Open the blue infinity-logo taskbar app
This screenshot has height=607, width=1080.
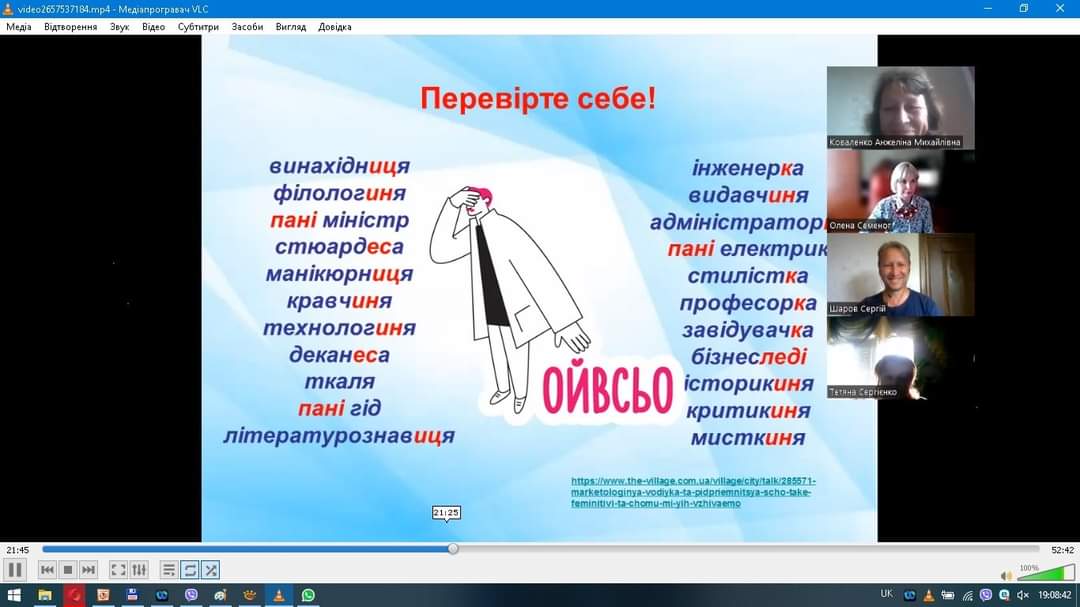[x=162, y=595]
